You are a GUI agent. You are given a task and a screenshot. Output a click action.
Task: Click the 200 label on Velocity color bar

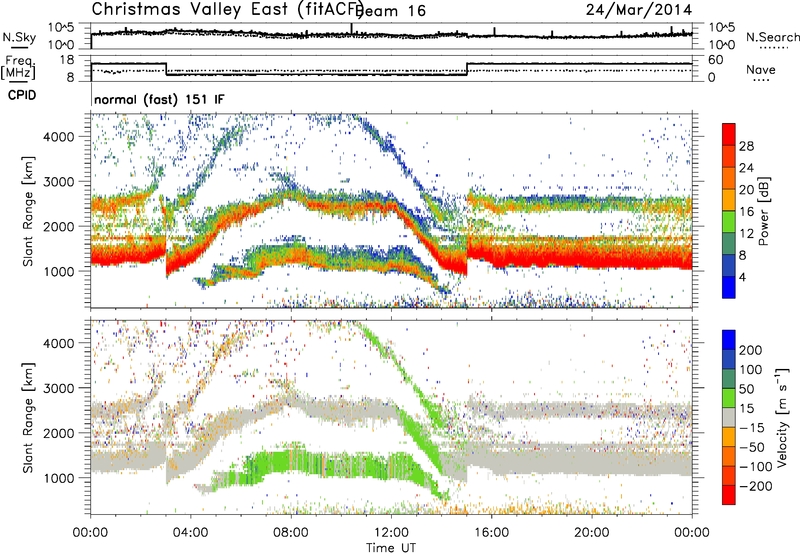751,350
